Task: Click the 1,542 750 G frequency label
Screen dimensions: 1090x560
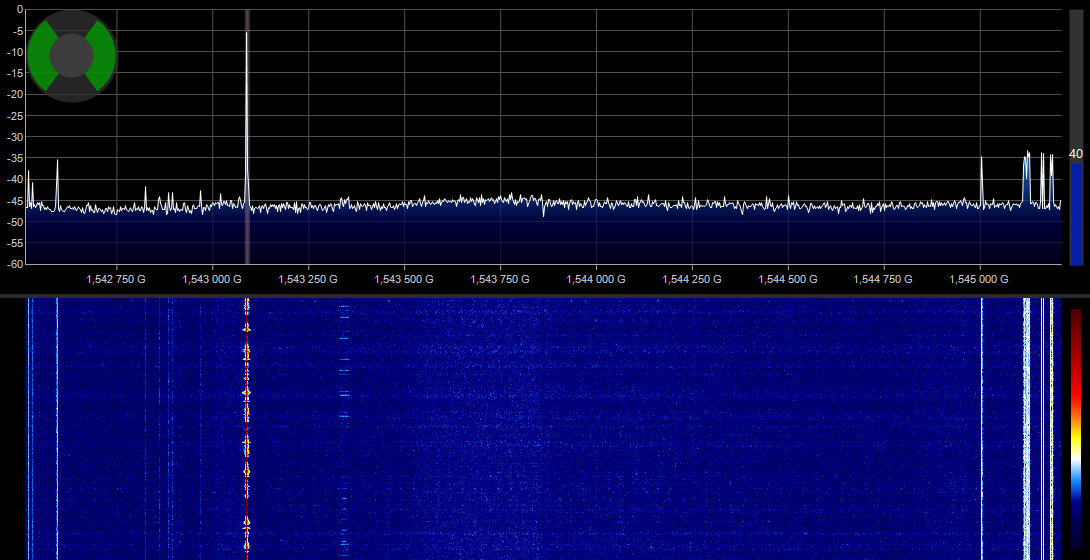Action: click(116, 279)
